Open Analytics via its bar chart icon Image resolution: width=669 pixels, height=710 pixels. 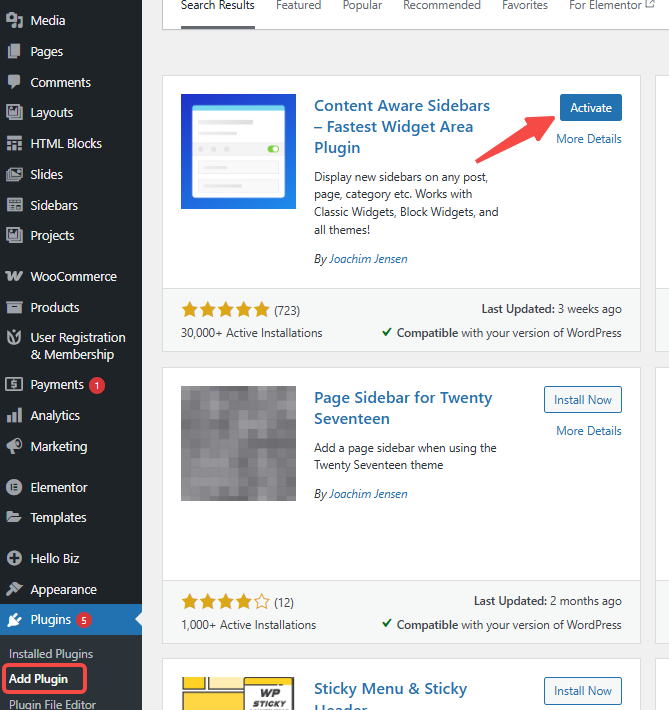pyautogui.click(x=14, y=416)
